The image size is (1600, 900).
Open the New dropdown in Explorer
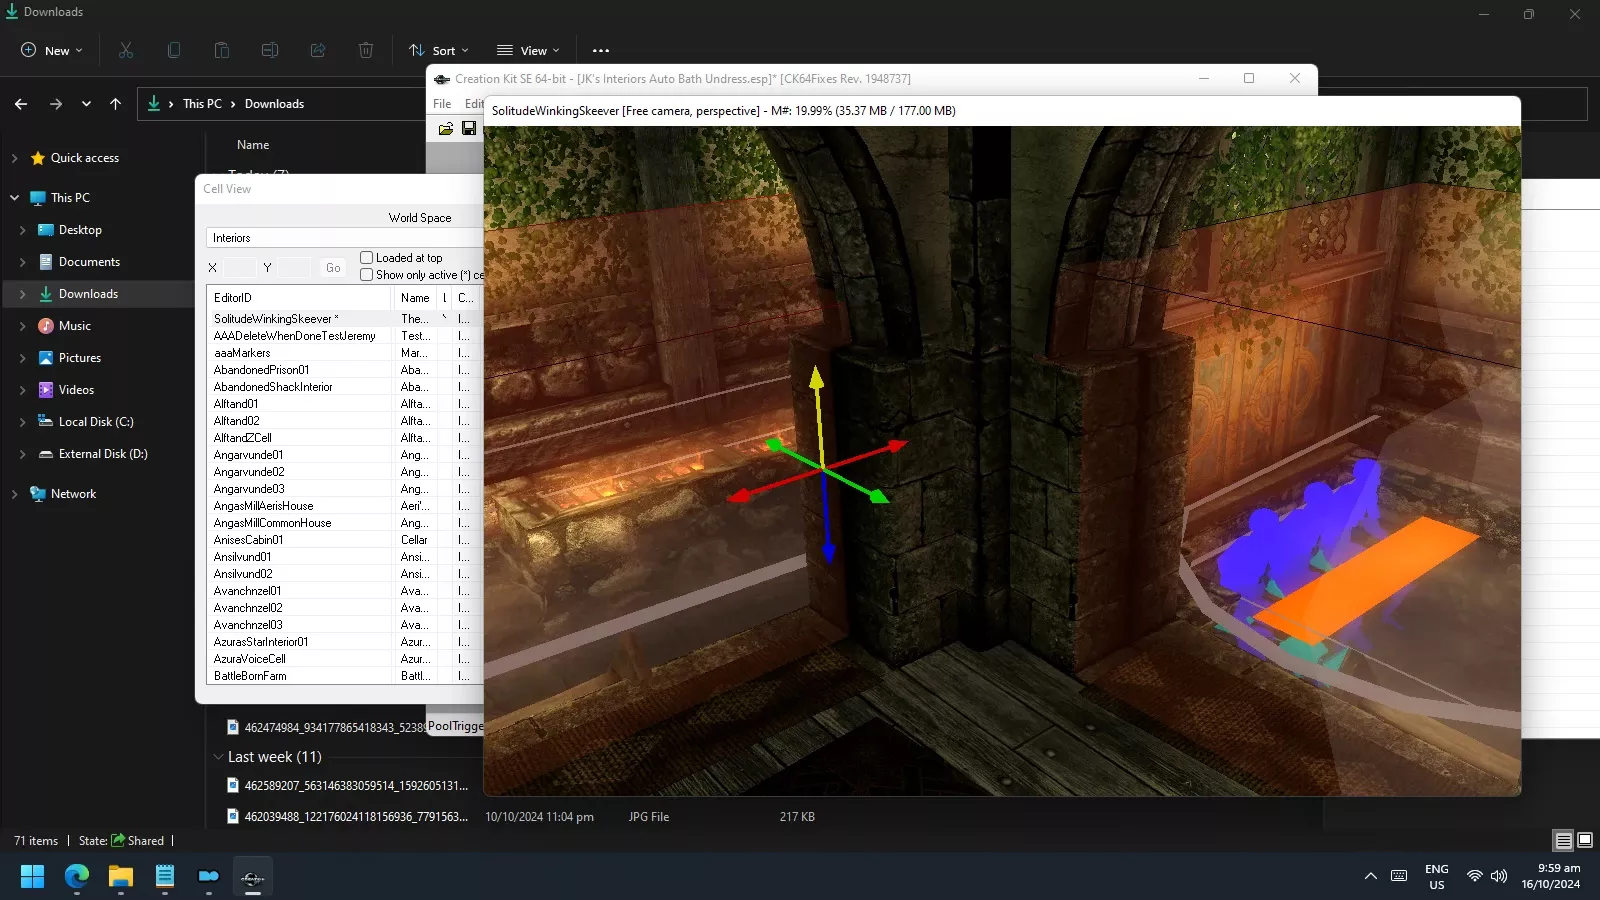(52, 50)
